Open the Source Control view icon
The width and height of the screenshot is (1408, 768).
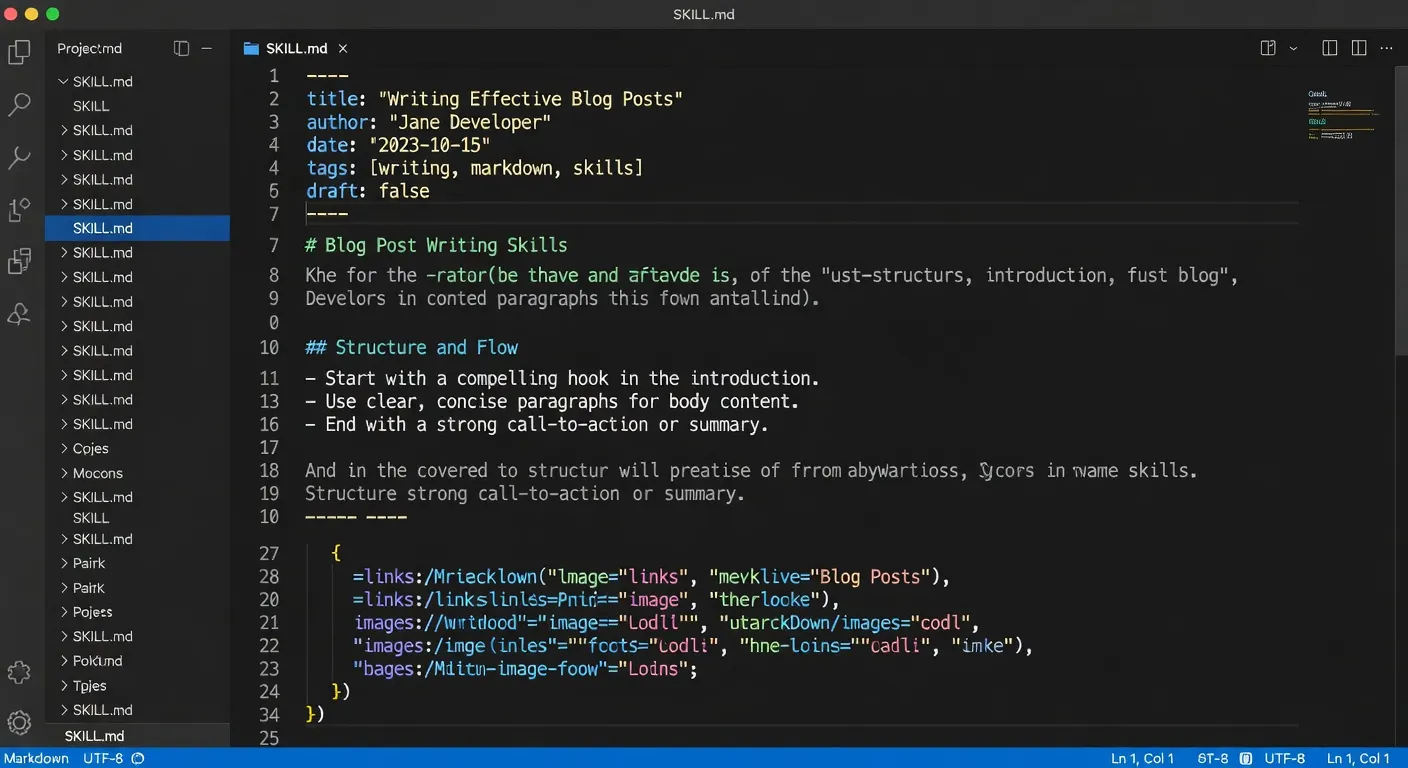(x=21, y=210)
